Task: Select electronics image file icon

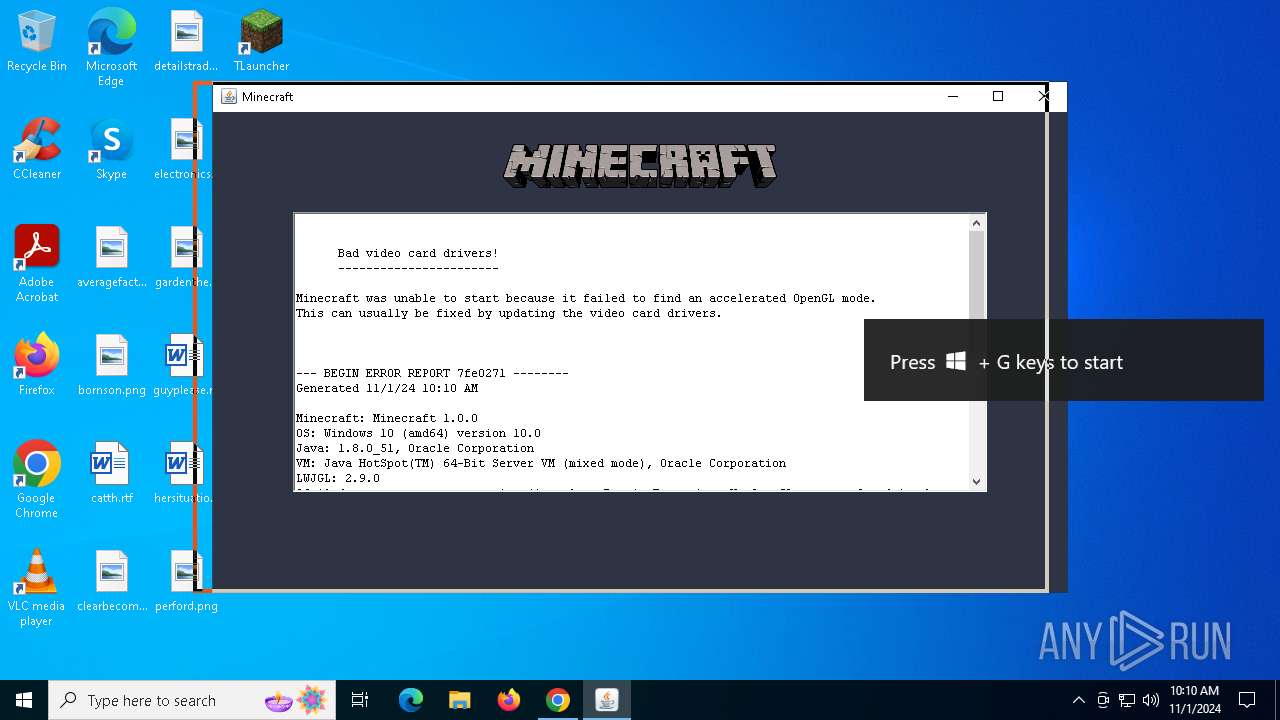Action: coord(183,150)
